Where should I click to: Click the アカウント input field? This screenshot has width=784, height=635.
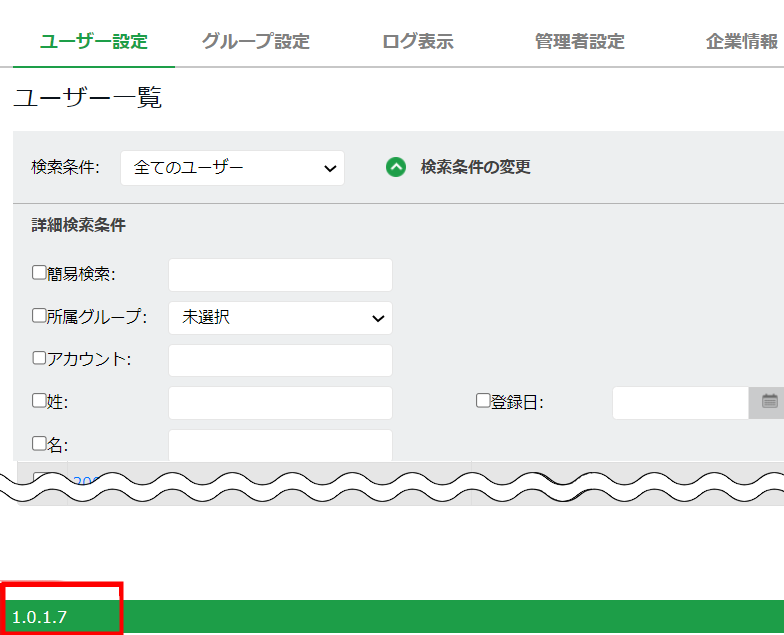tap(280, 360)
